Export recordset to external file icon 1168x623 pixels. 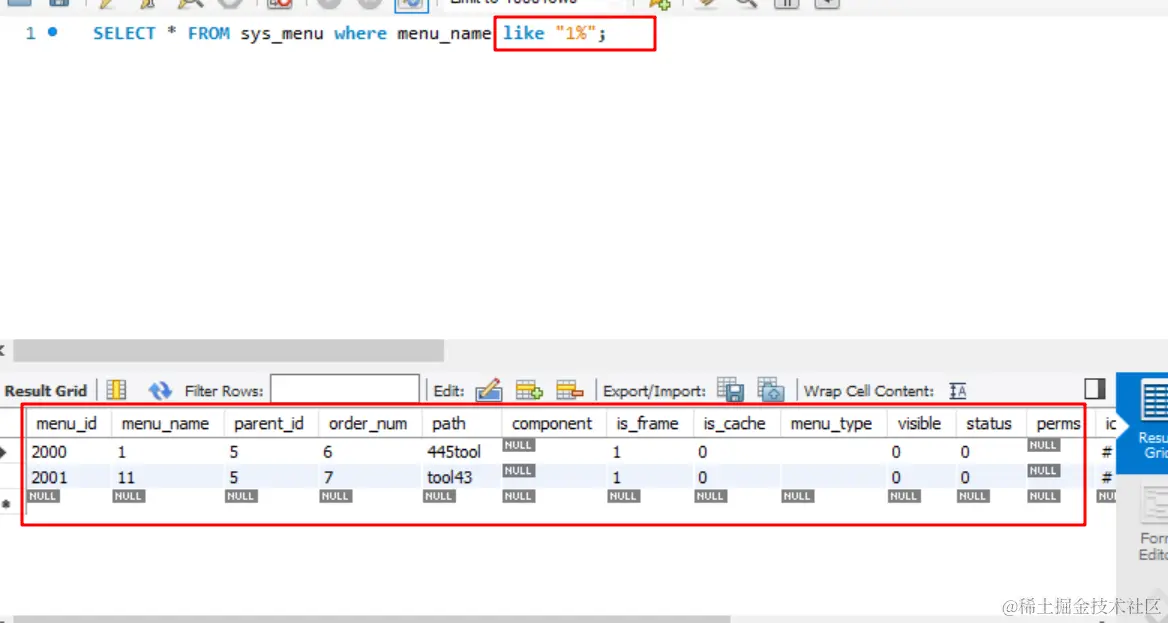(x=730, y=390)
